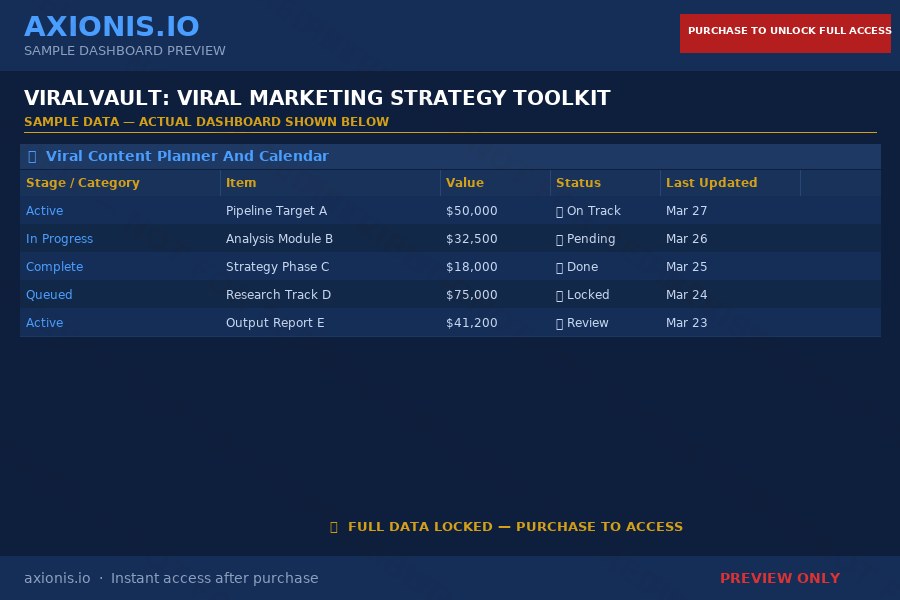Click the AXIONIS.IO logo
The width and height of the screenshot is (900, 600).
point(112,26)
